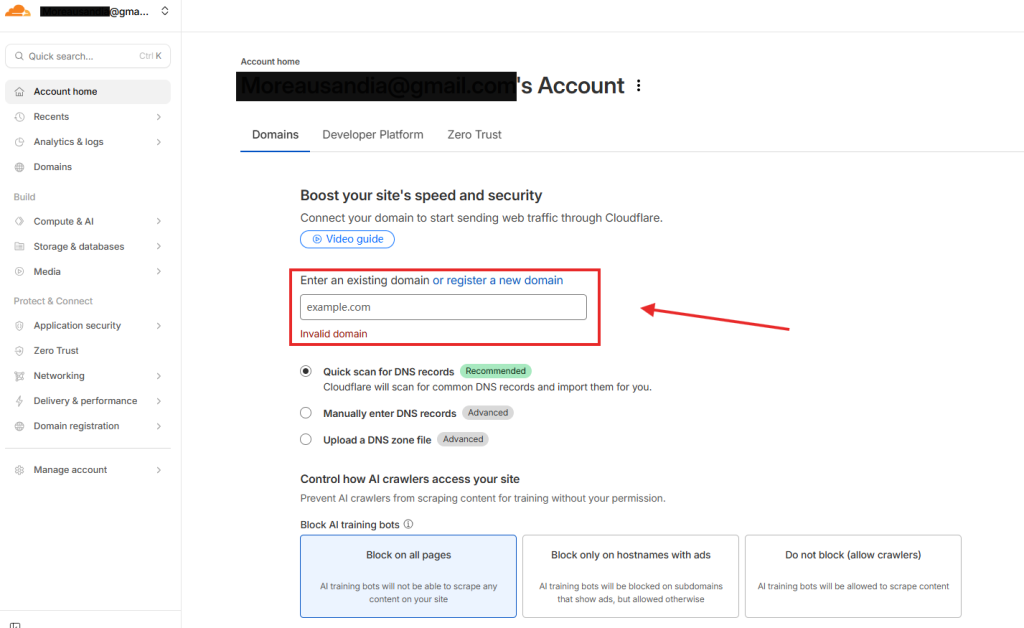1024x628 pixels.
Task: Click the Manage account gear icon
Action: [20, 470]
